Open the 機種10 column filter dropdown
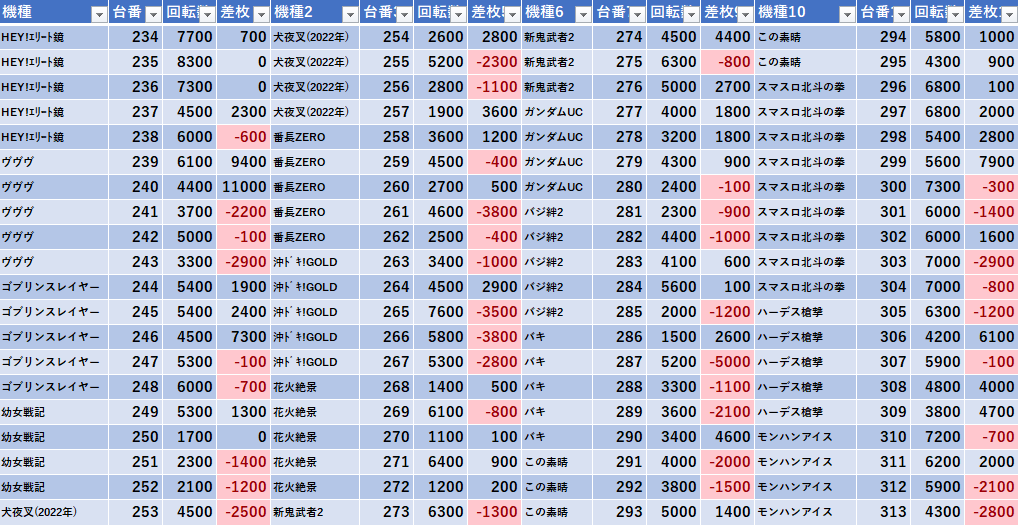Viewport: 1018px width, 525px height. (x=847, y=14)
